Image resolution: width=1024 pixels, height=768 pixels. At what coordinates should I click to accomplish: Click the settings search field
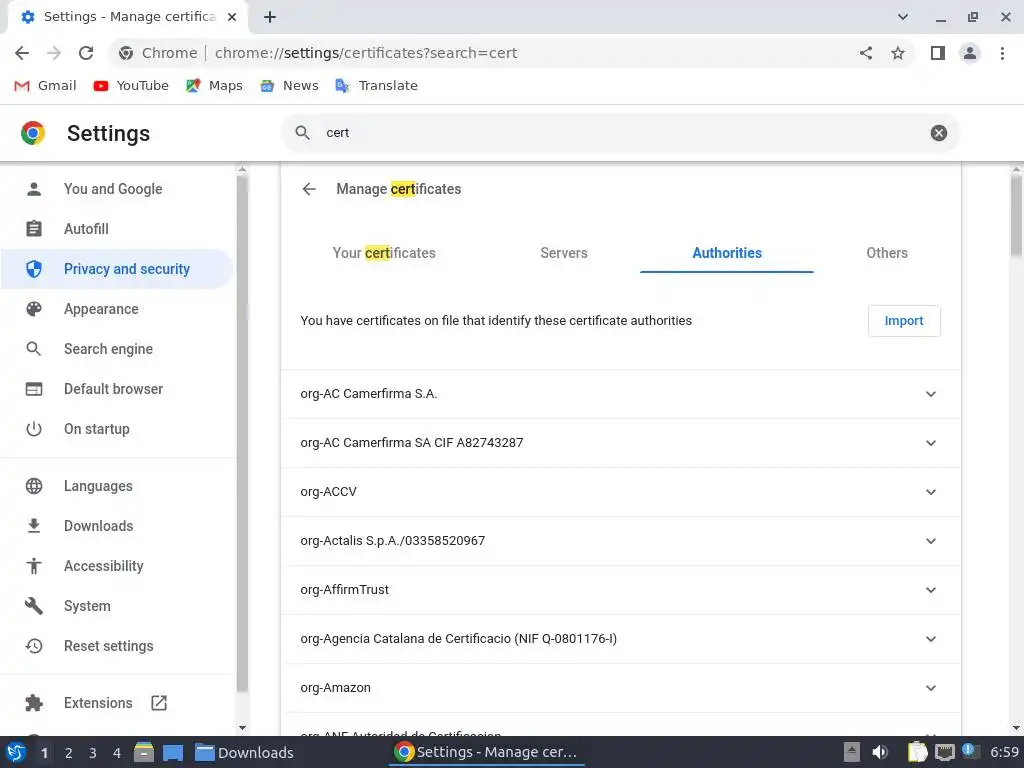pyautogui.click(x=620, y=133)
